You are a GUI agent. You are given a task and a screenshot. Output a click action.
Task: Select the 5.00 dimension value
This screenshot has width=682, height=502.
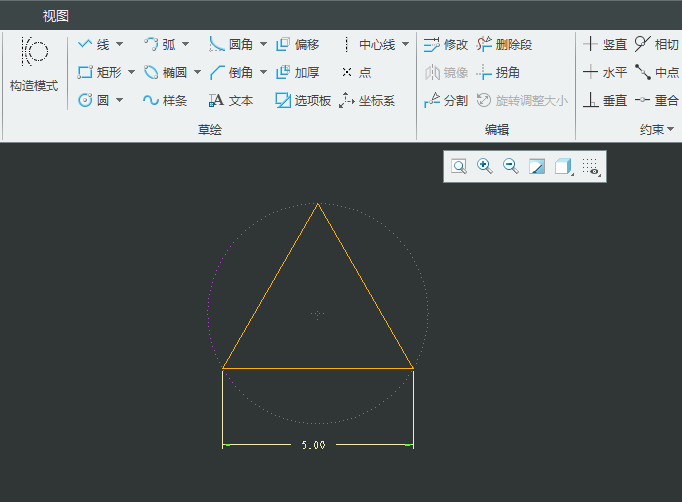313,445
